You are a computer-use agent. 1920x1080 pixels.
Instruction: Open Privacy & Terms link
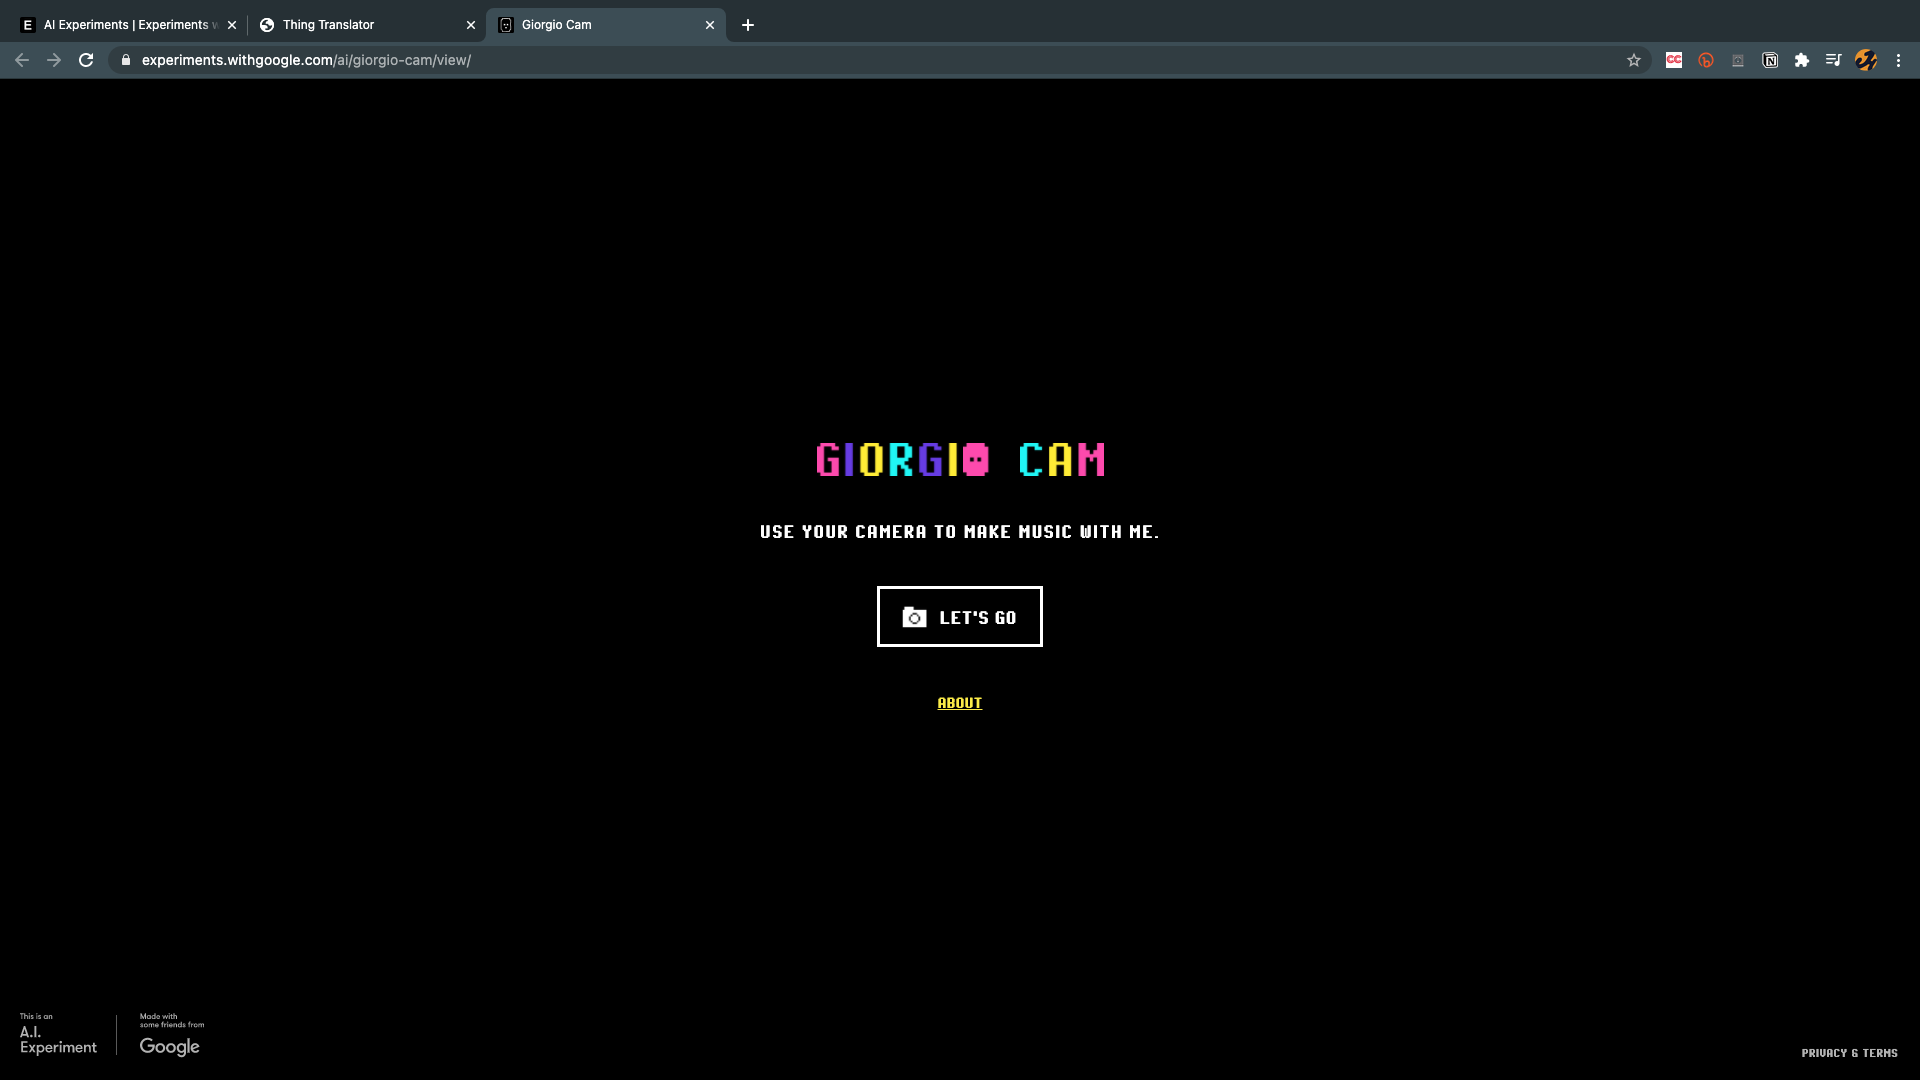pos(1849,1053)
